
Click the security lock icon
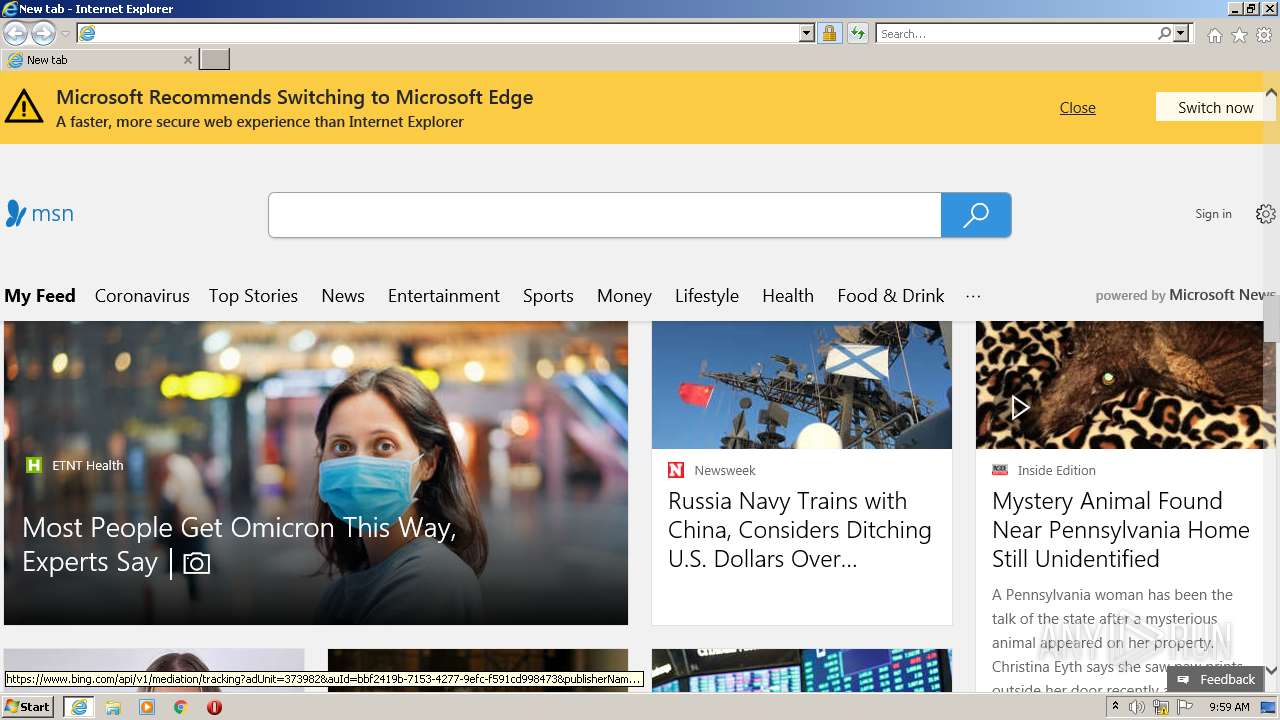(x=829, y=34)
